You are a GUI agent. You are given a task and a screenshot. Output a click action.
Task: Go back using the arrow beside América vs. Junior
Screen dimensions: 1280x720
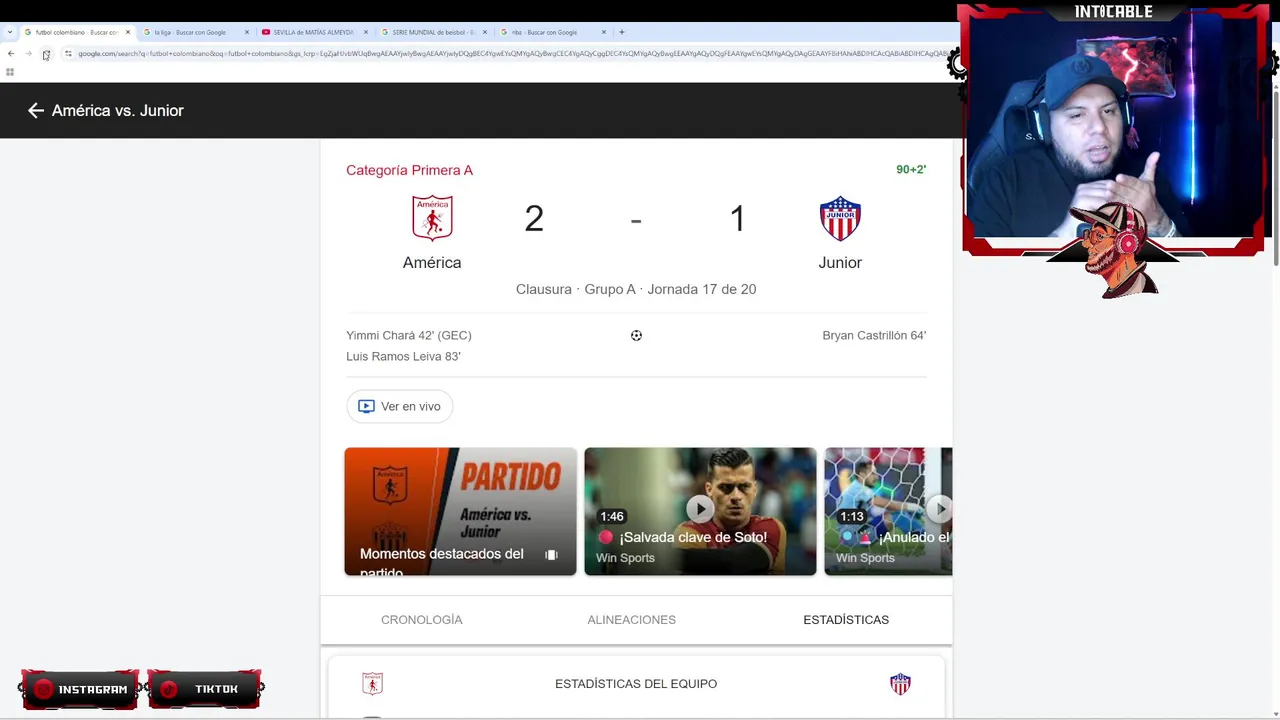(36, 111)
